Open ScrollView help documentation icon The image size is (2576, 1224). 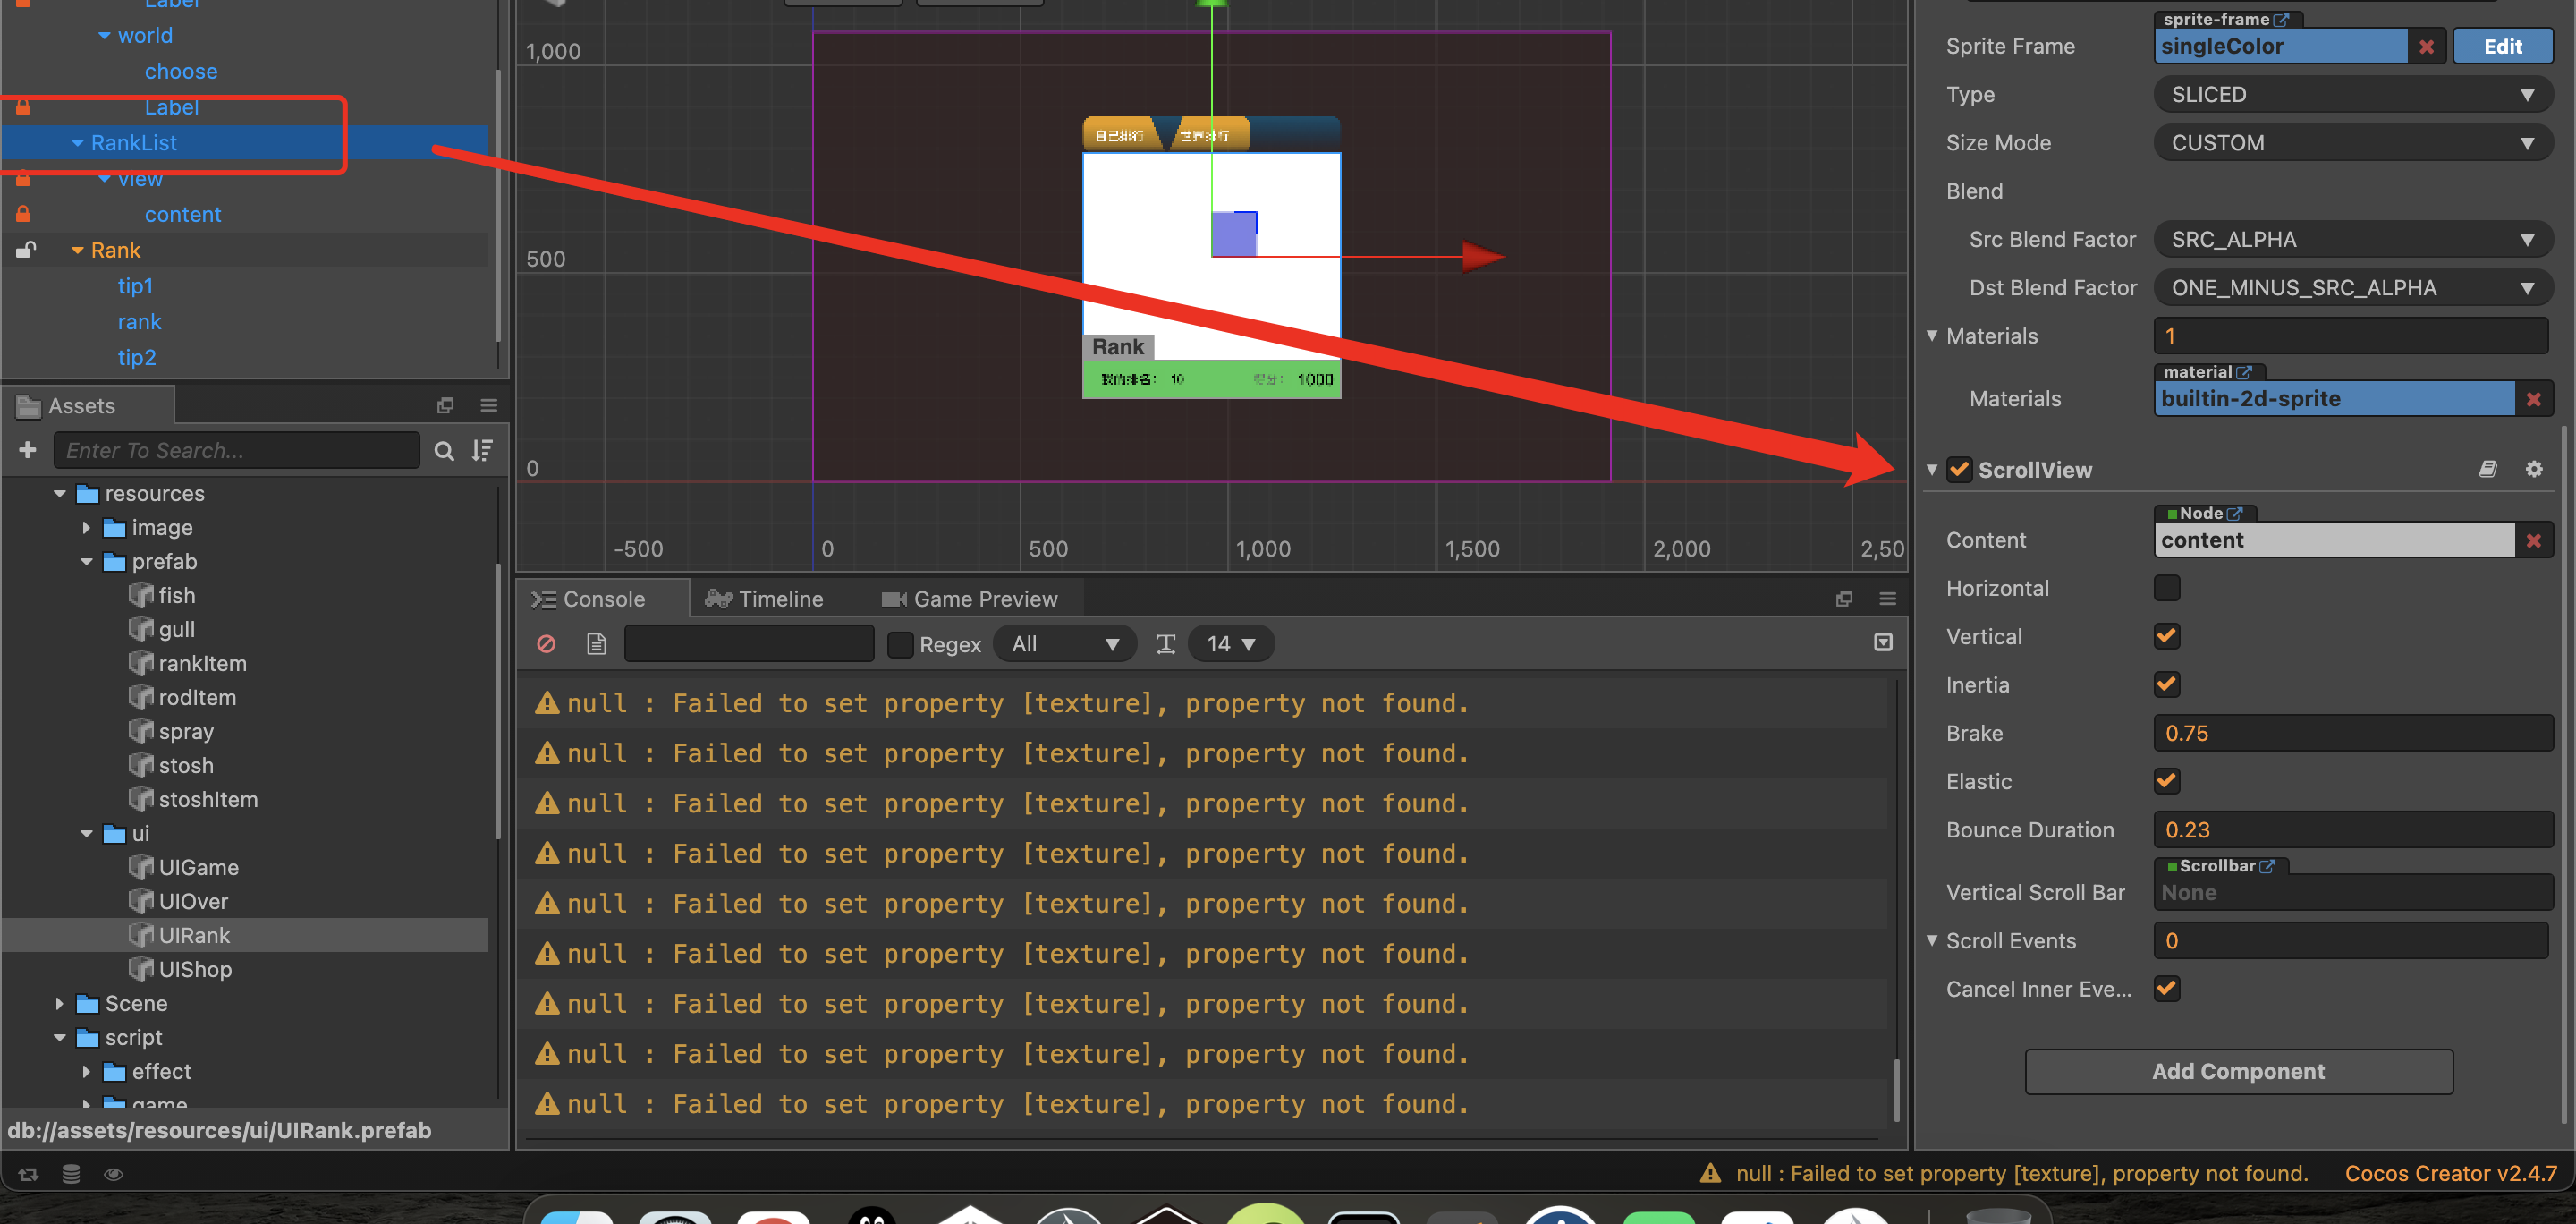[x=2487, y=469]
